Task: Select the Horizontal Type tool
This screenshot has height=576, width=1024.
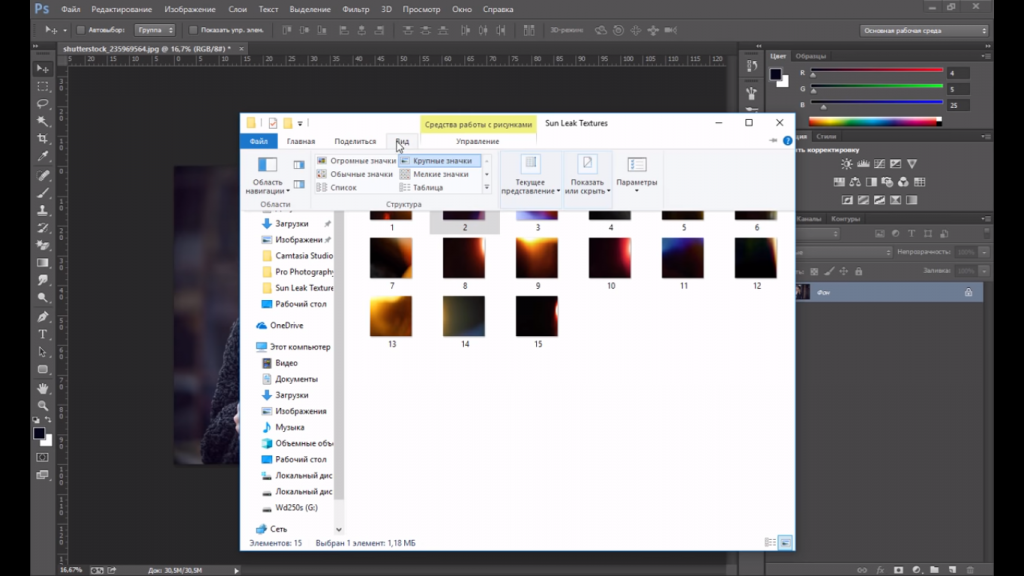Action: [42, 334]
